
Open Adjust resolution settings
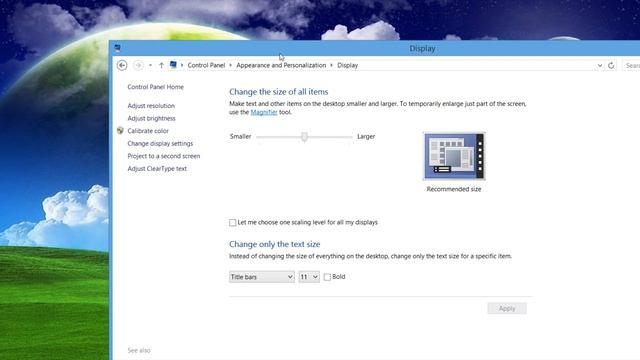(x=151, y=106)
